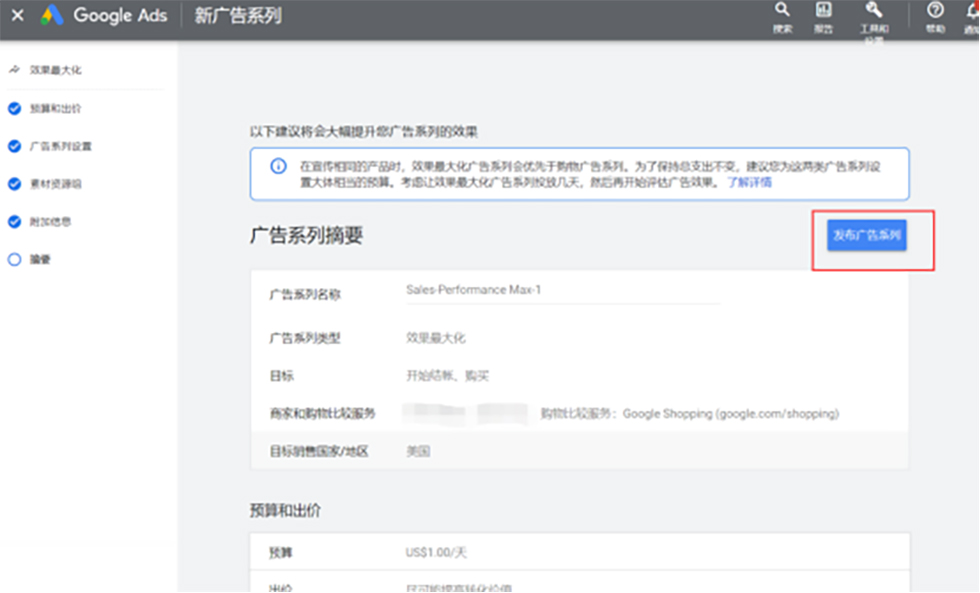Close the new campaign editor with X
This screenshot has height=593, width=980.
pos(17,16)
